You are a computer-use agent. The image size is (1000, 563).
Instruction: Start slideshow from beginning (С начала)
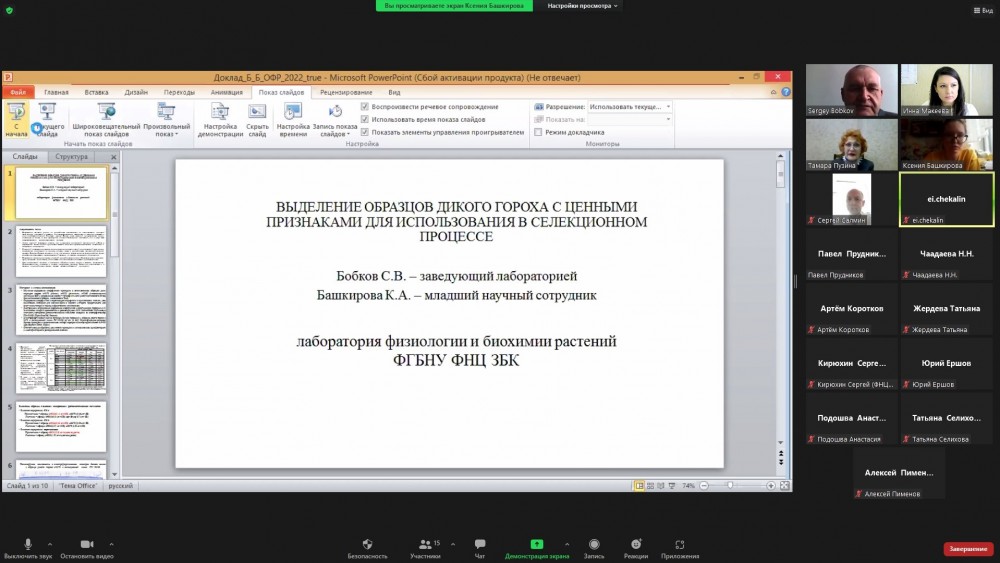16,118
